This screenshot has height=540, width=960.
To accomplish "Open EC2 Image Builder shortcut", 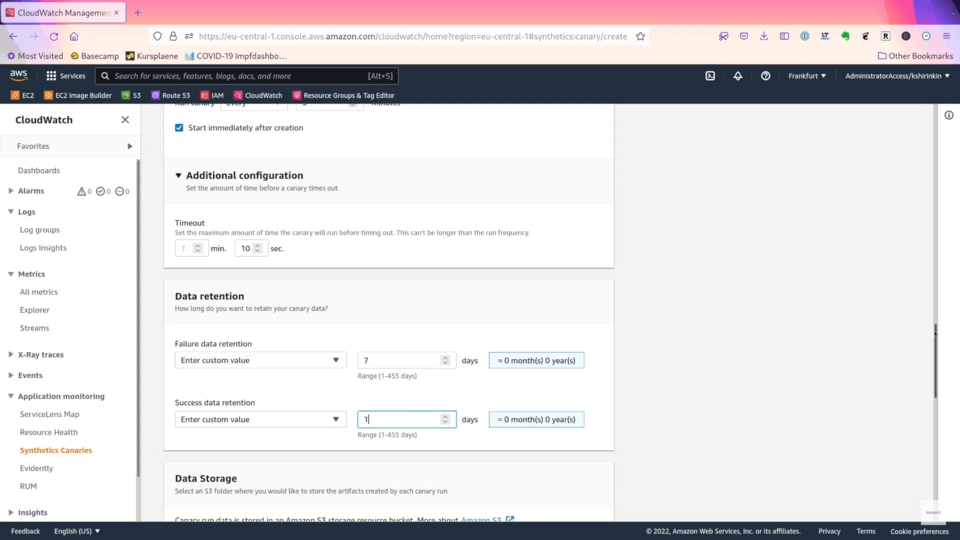I will 78,96.
